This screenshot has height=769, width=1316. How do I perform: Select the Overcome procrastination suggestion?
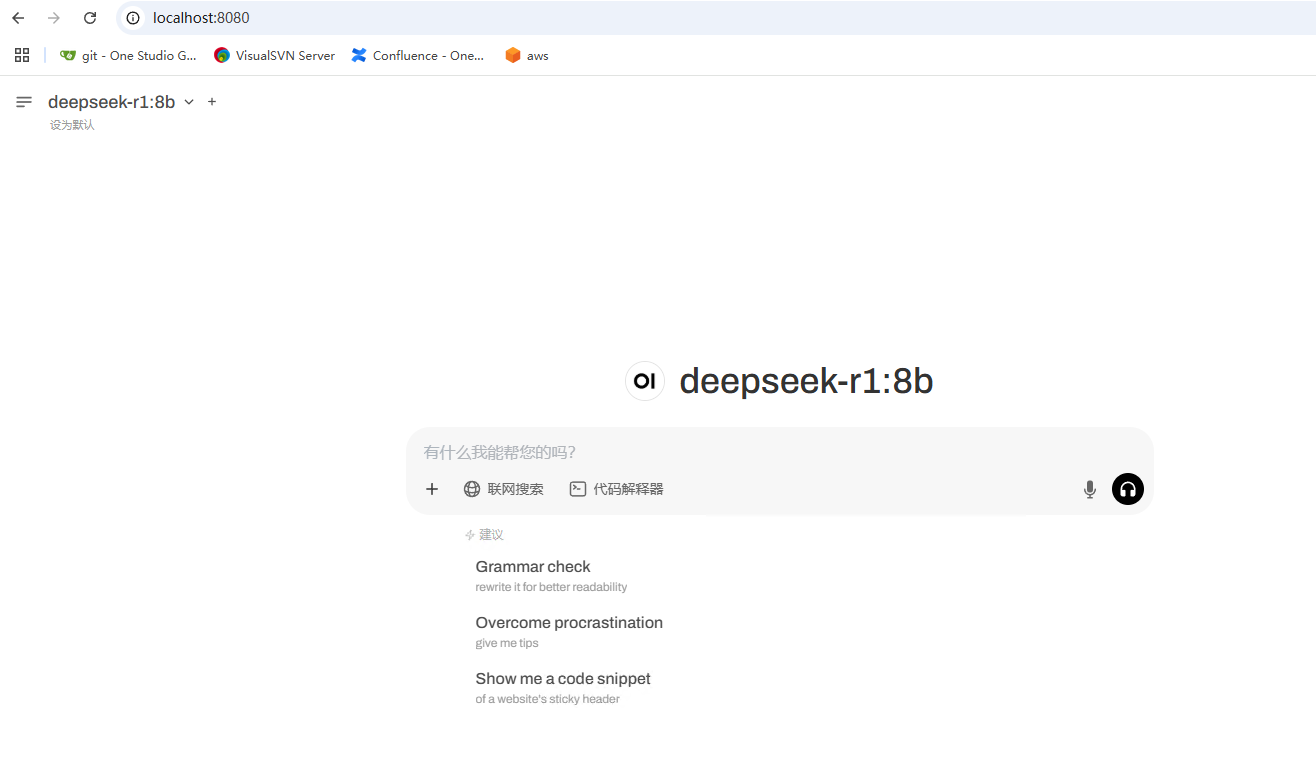pos(569,632)
